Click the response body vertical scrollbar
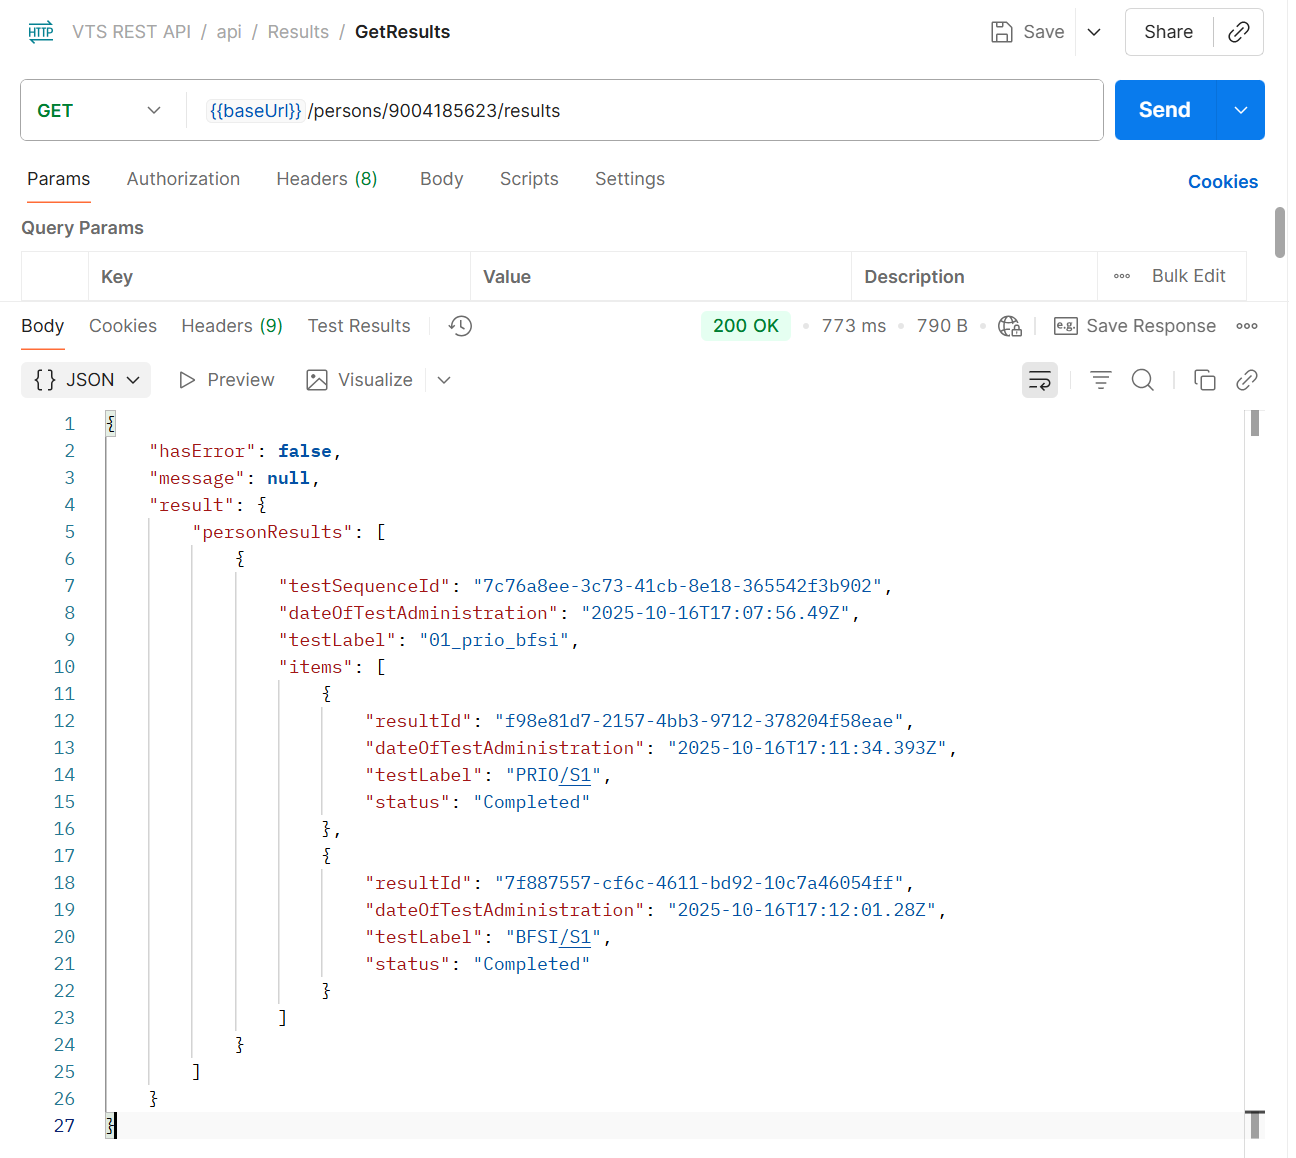The image size is (1296, 1158). [1254, 760]
